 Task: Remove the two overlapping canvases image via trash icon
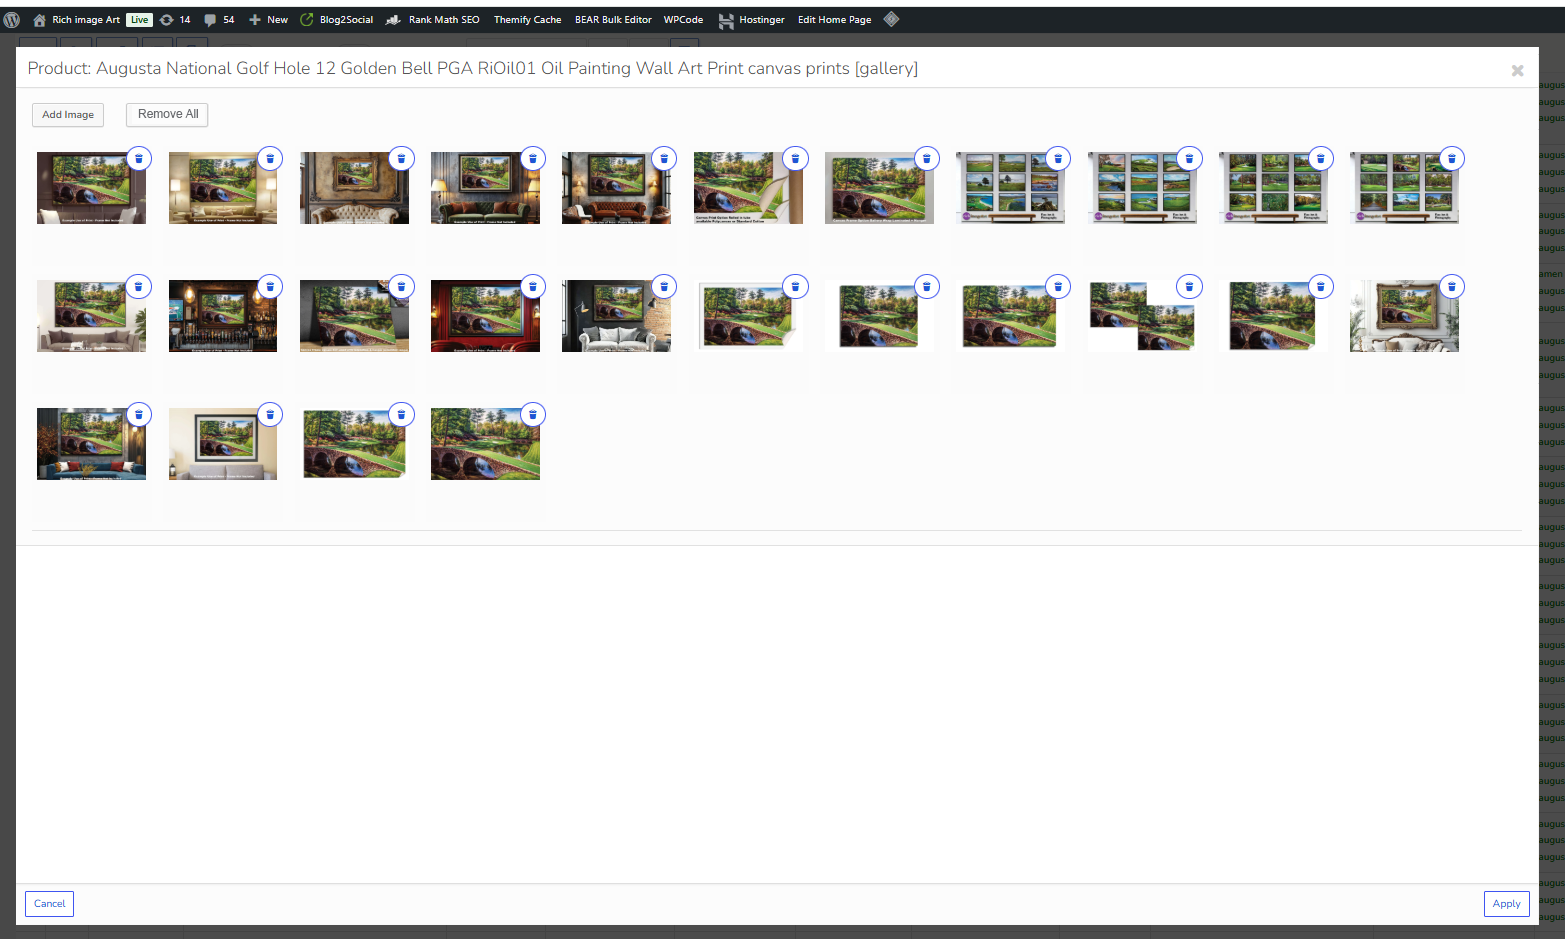(1189, 287)
